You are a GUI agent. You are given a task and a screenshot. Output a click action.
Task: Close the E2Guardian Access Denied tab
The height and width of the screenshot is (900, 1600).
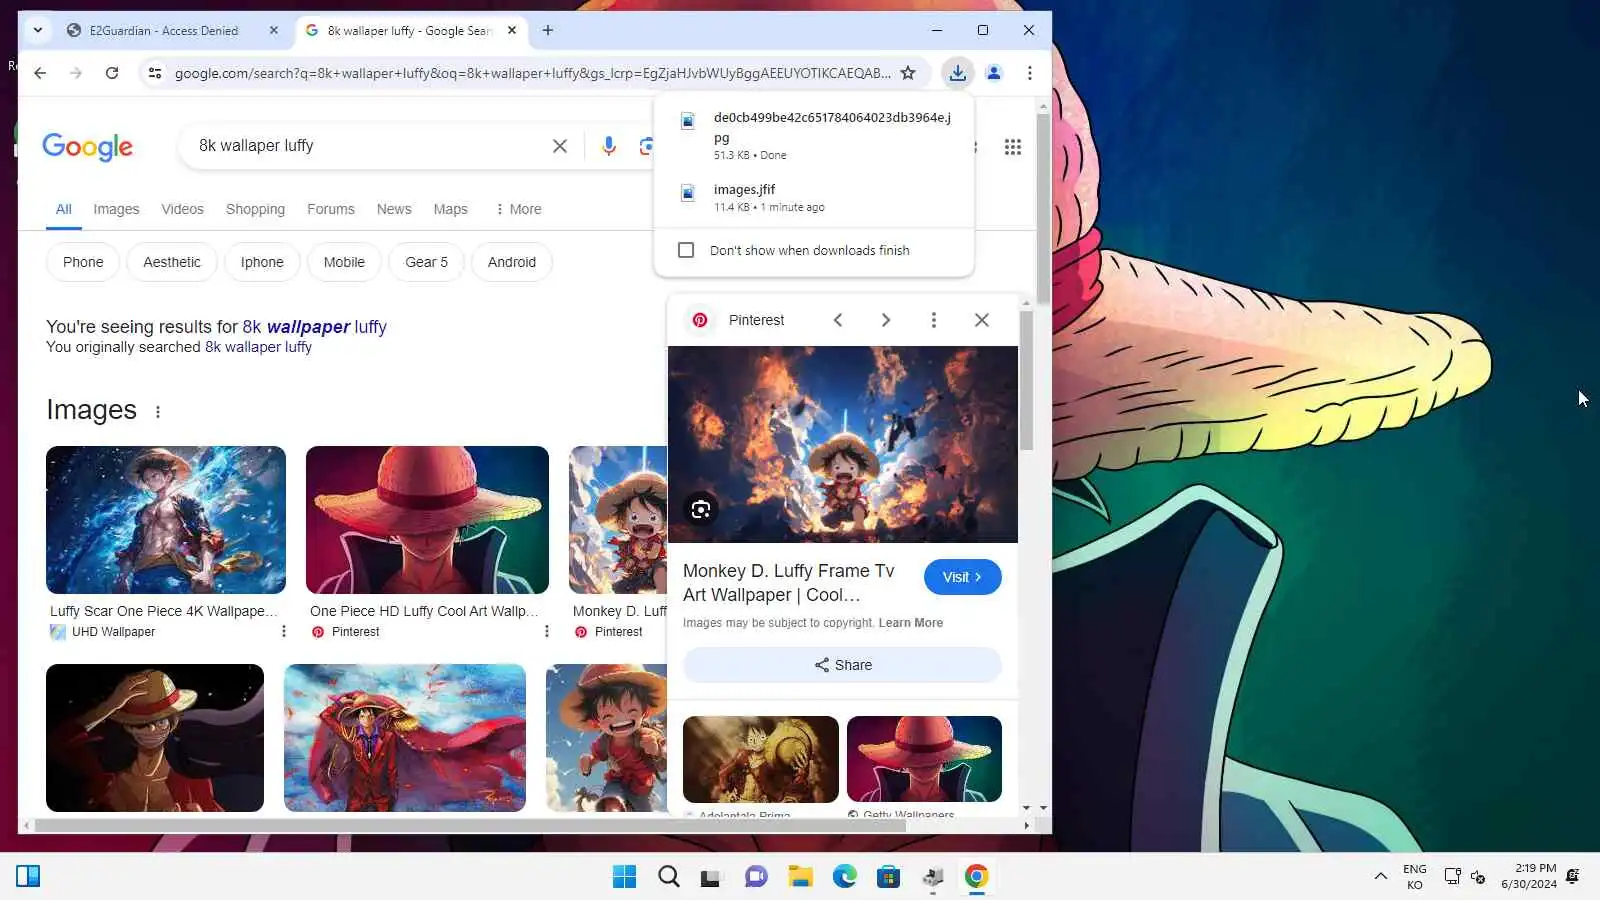[x=274, y=30]
